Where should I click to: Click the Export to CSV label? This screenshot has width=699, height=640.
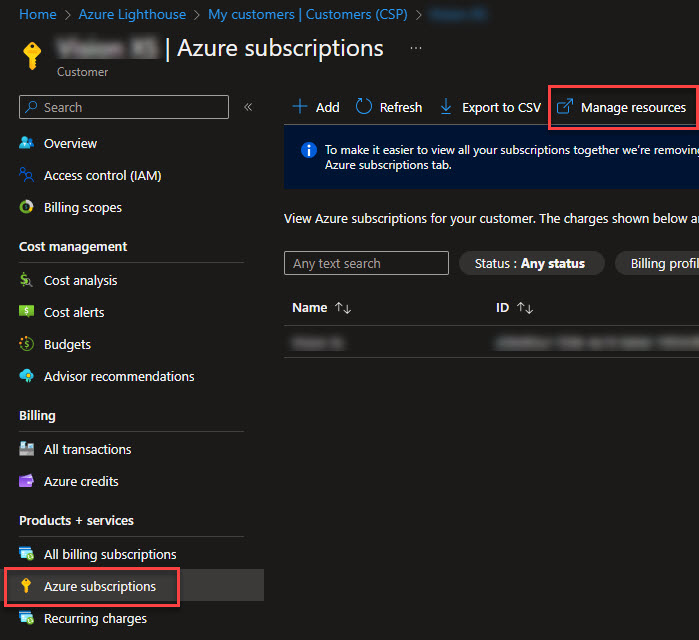click(x=501, y=107)
